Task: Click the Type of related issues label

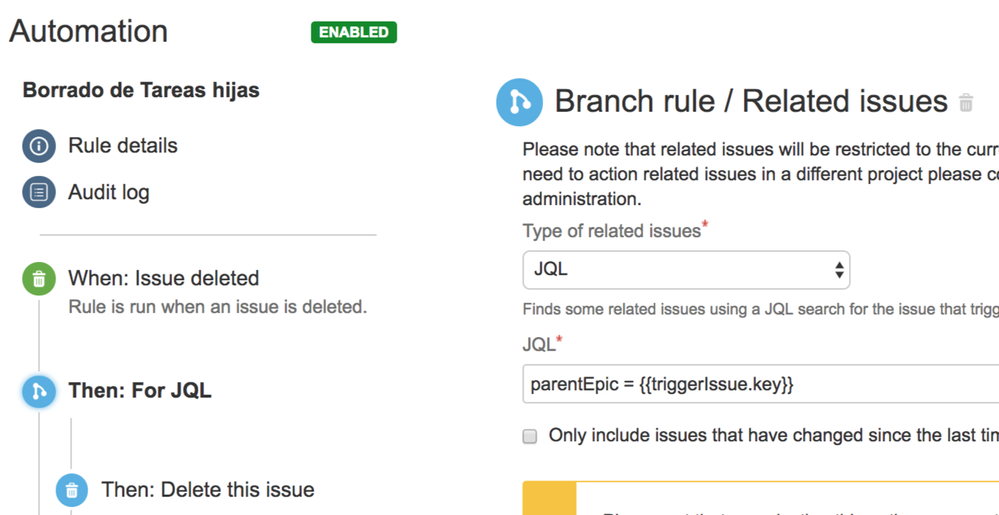Action: click(612, 231)
